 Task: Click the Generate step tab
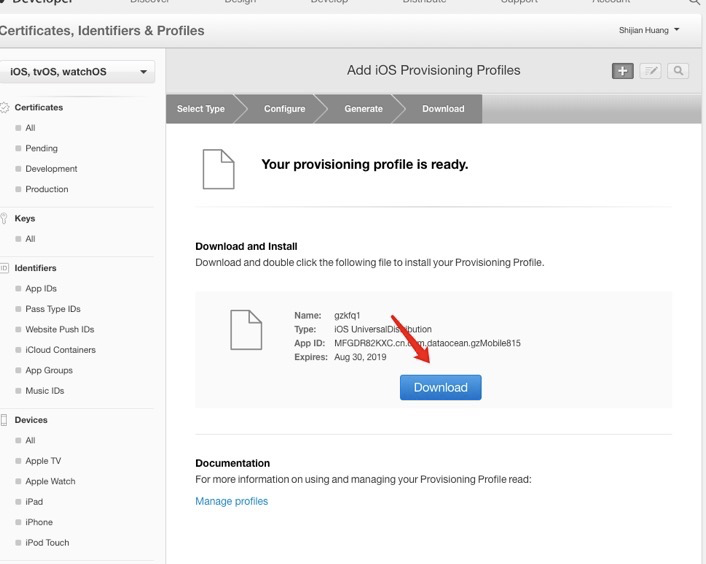click(363, 109)
